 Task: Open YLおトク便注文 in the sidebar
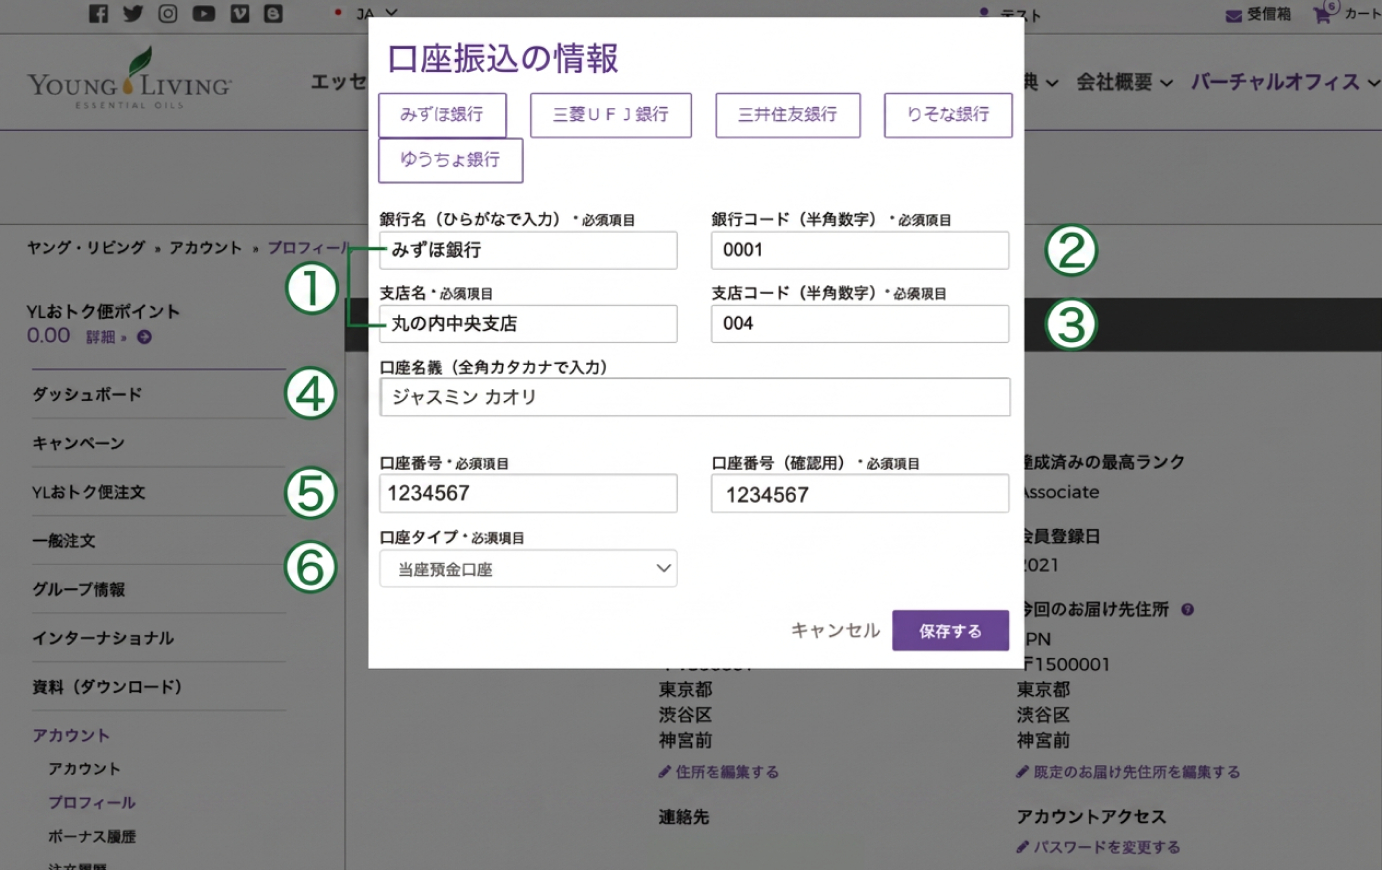[89, 492]
